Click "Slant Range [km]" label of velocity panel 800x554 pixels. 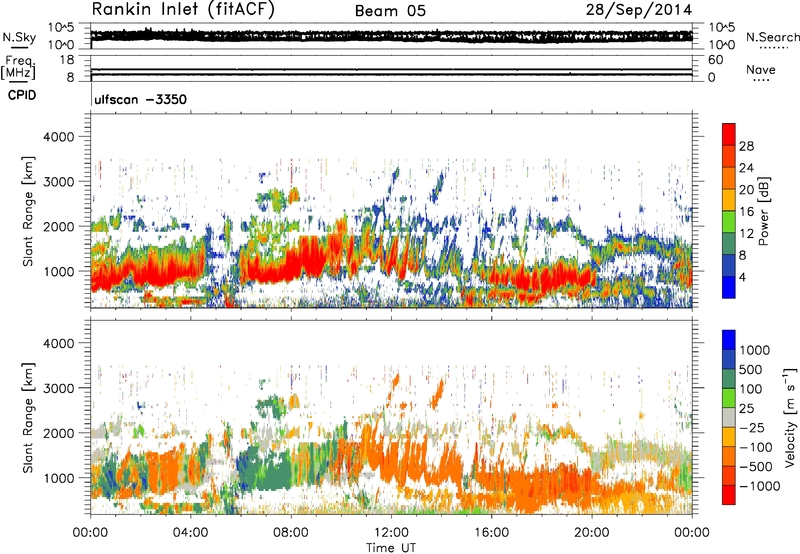coord(28,417)
